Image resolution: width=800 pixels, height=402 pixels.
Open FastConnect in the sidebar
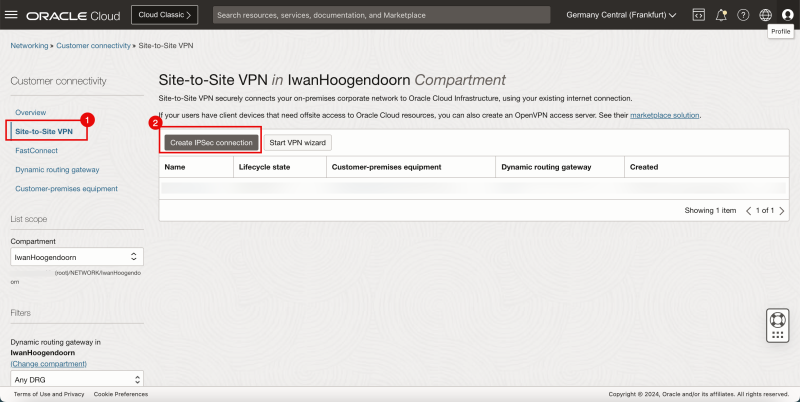36,150
